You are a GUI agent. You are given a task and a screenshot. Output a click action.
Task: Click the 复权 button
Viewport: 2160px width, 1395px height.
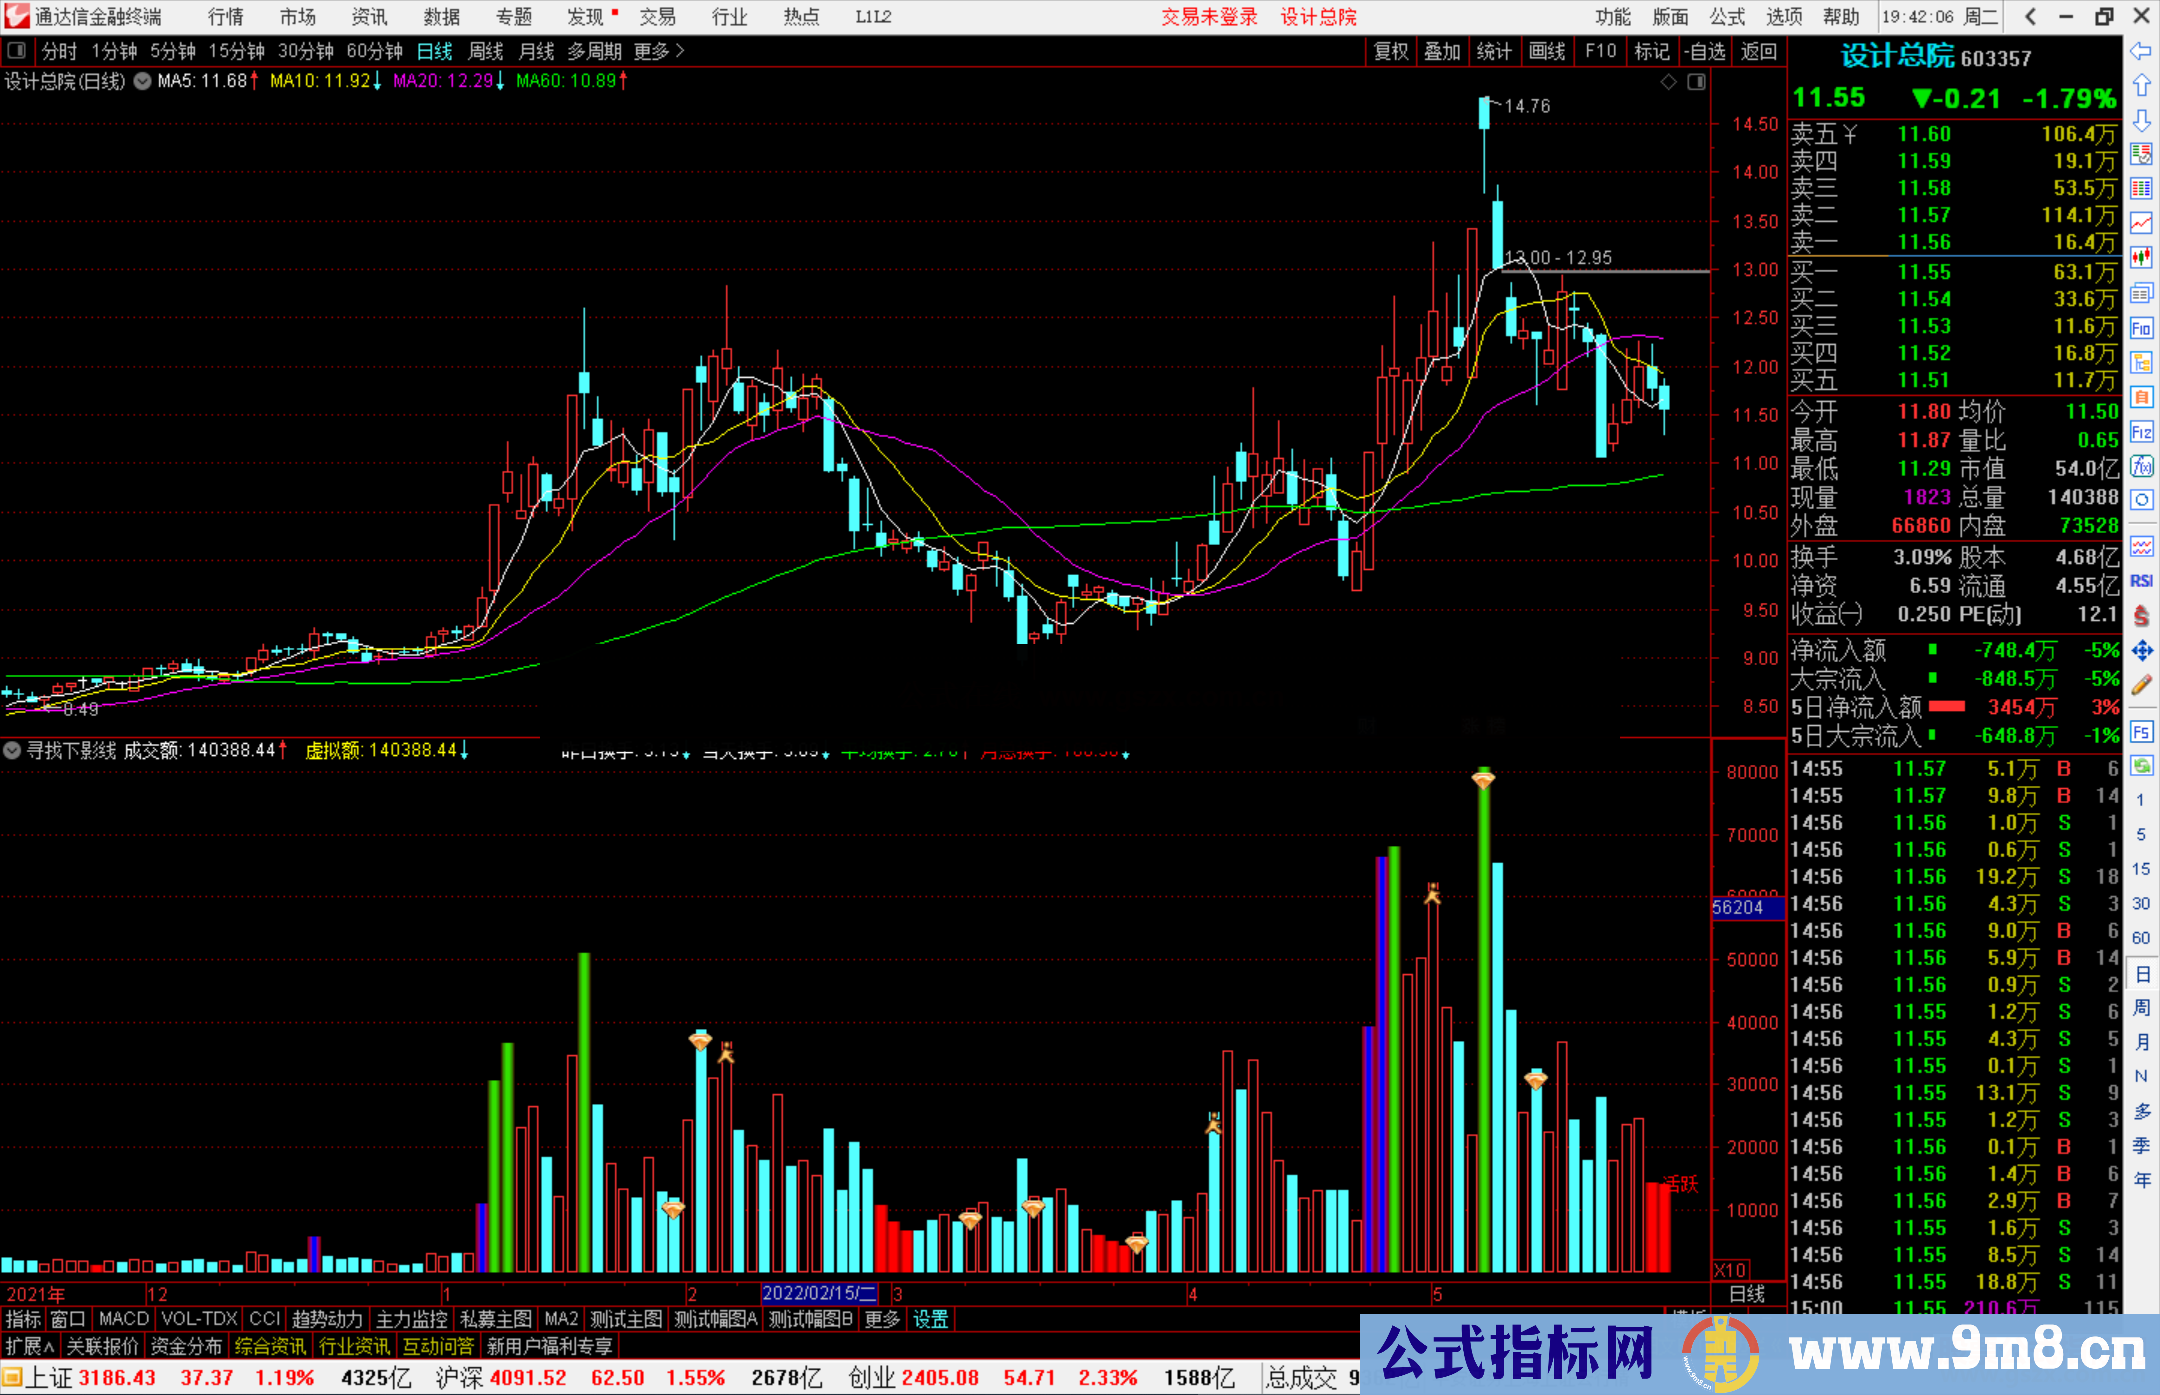(x=1391, y=51)
